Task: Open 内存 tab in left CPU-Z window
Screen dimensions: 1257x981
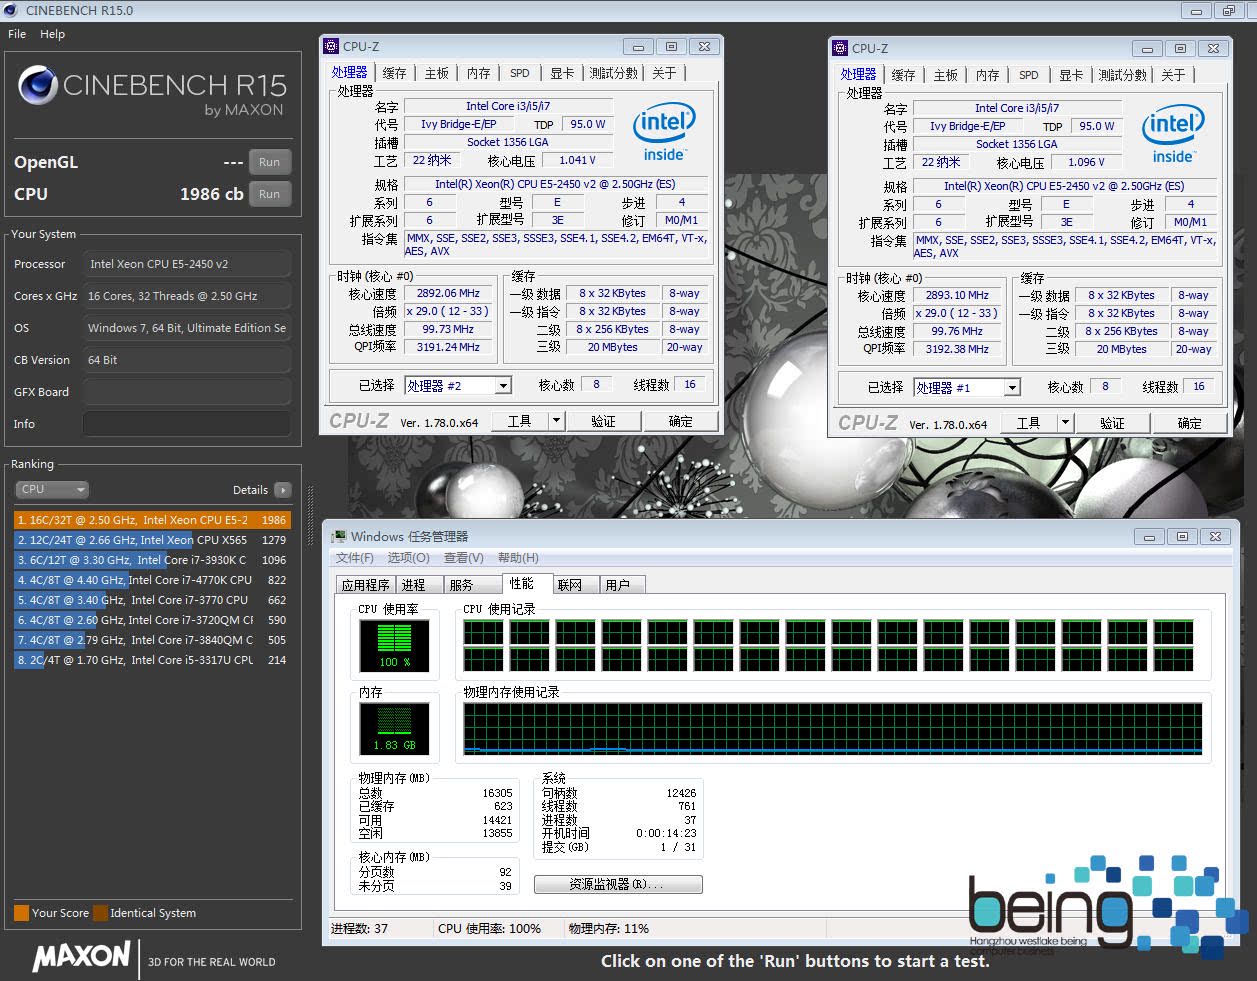Action: click(478, 73)
